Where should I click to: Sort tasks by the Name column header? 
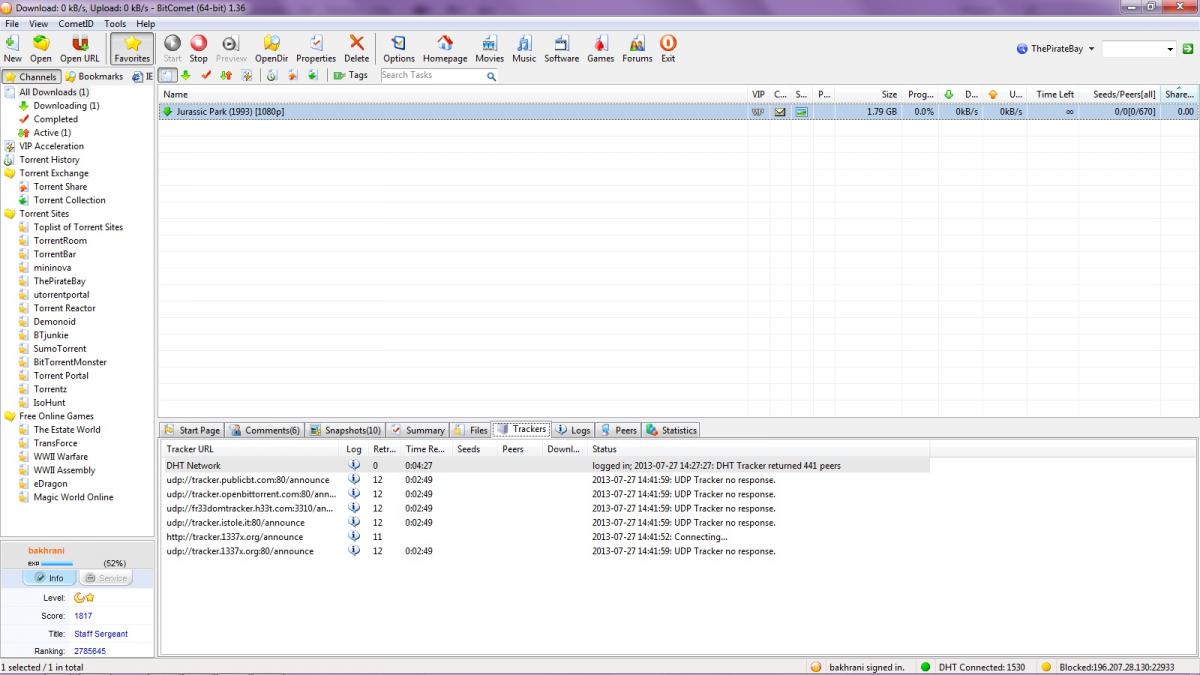(x=453, y=94)
